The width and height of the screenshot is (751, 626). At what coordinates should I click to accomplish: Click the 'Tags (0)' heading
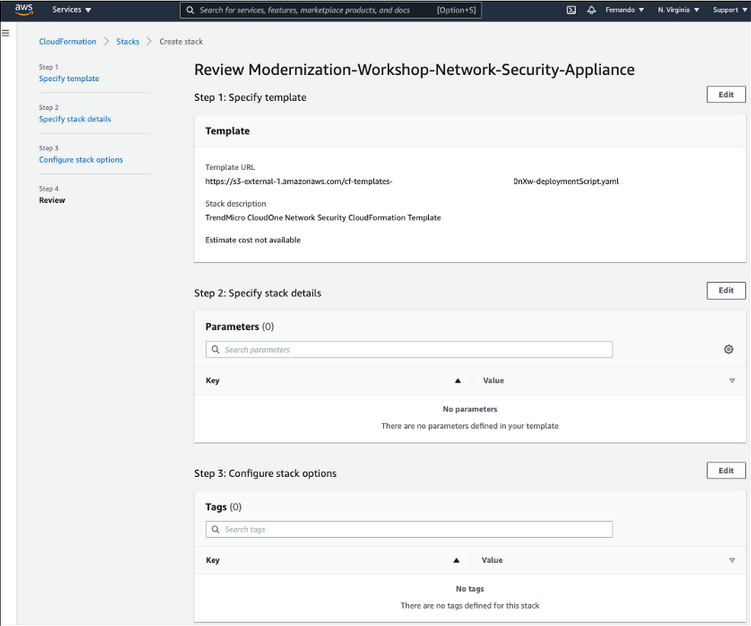(223, 507)
